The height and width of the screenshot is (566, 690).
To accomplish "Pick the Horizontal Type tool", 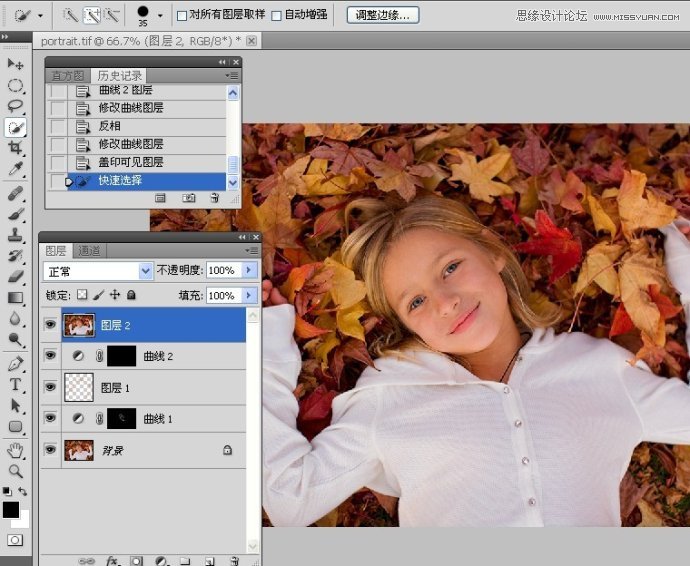I will point(16,385).
